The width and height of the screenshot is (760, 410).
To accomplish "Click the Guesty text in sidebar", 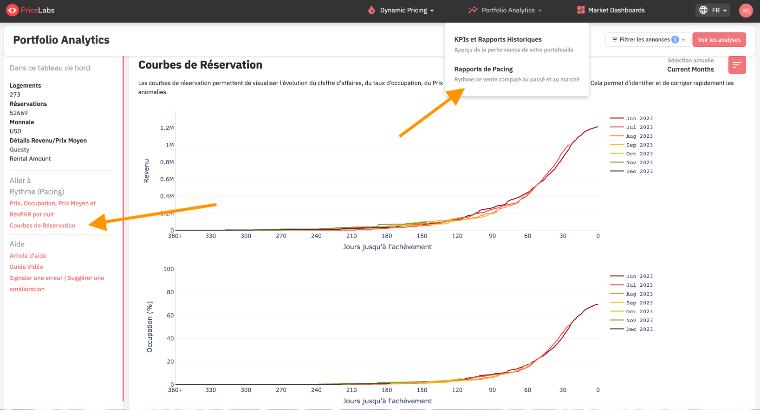I will pyautogui.click(x=19, y=150).
